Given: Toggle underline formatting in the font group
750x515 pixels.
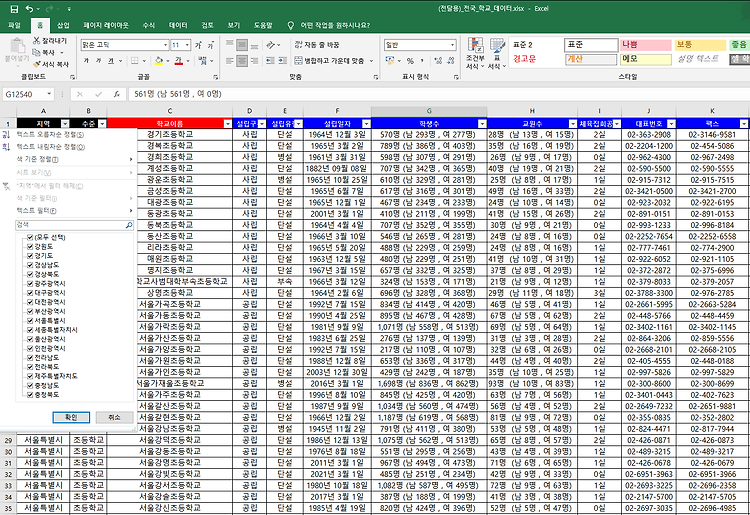Looking at the screenshot, I should 111,61.
